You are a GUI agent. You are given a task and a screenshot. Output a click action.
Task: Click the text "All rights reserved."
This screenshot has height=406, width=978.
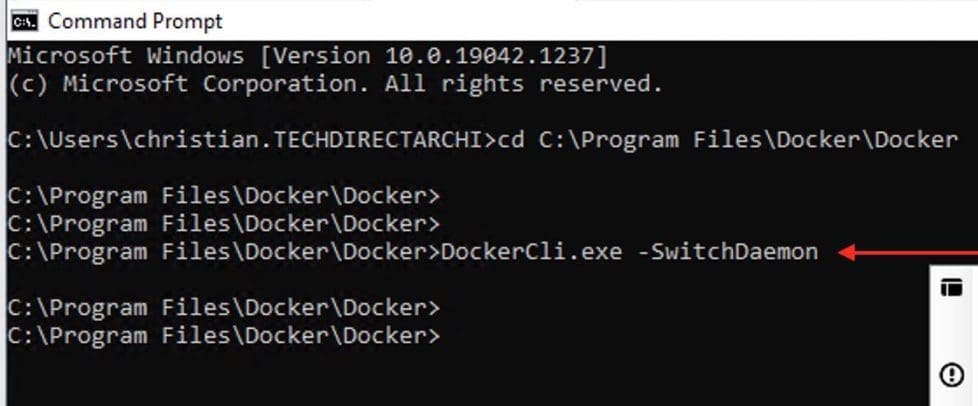(x=524, y=84)
